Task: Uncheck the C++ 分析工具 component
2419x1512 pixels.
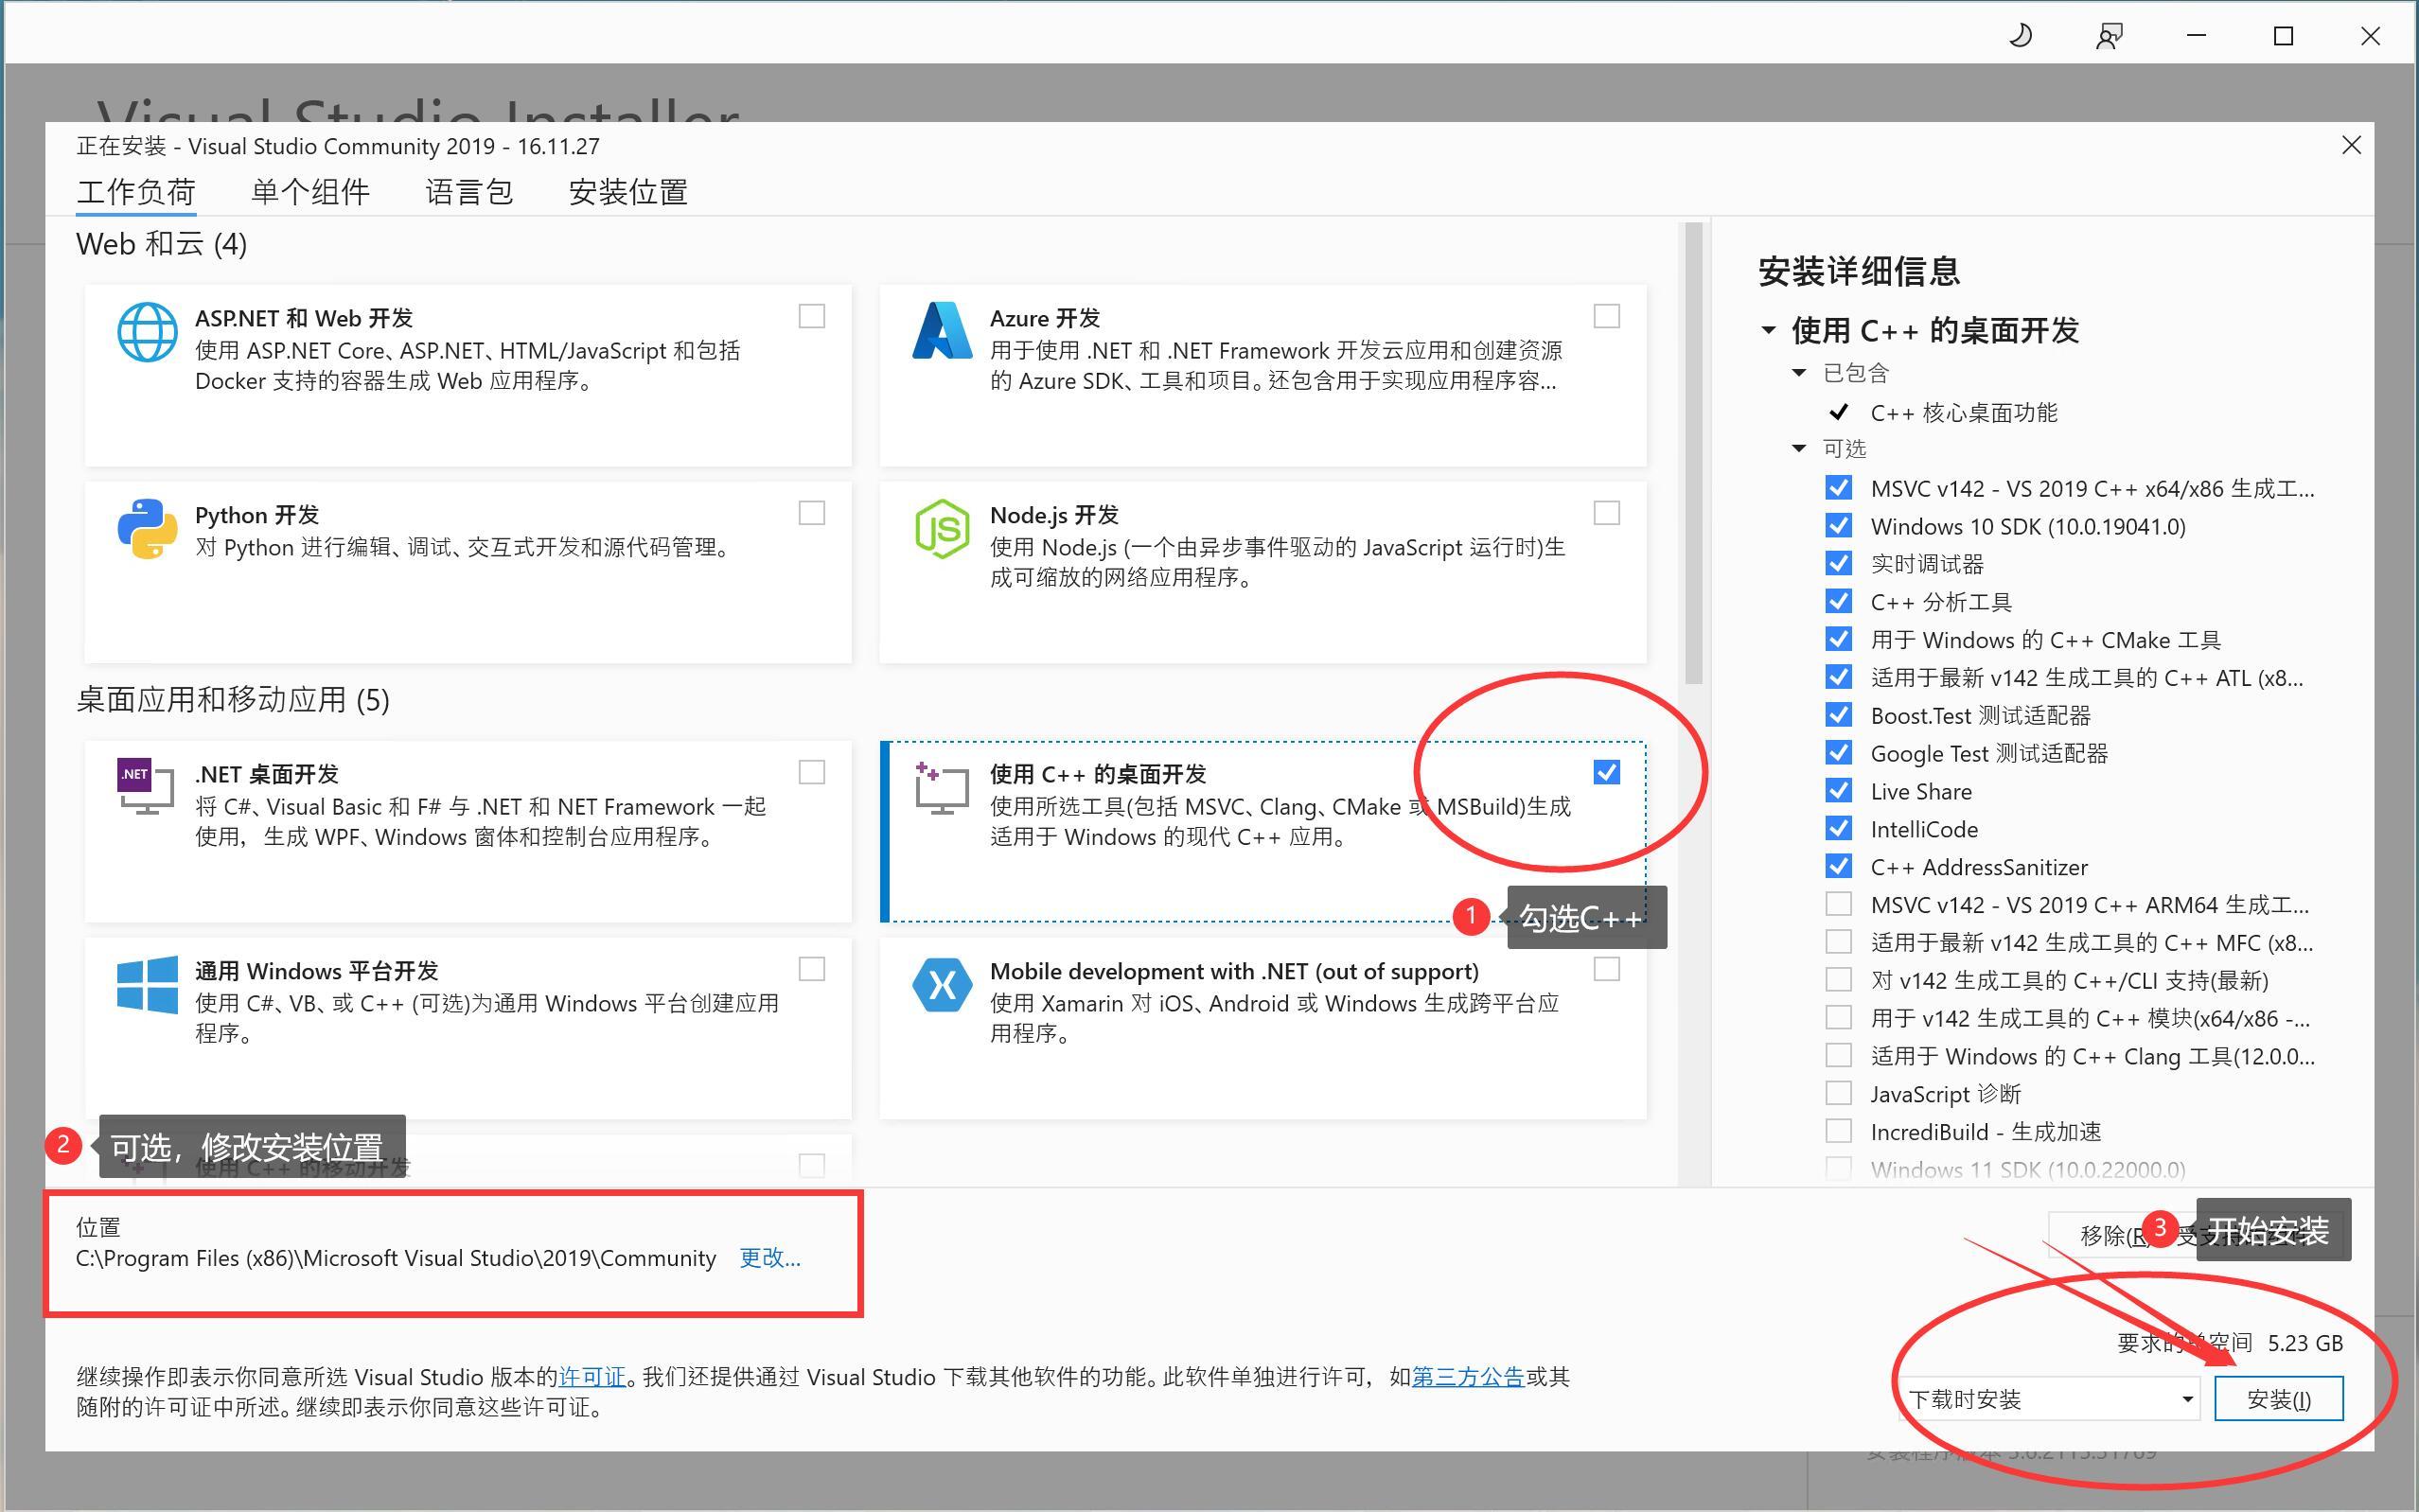Action: click(1838, 601)
